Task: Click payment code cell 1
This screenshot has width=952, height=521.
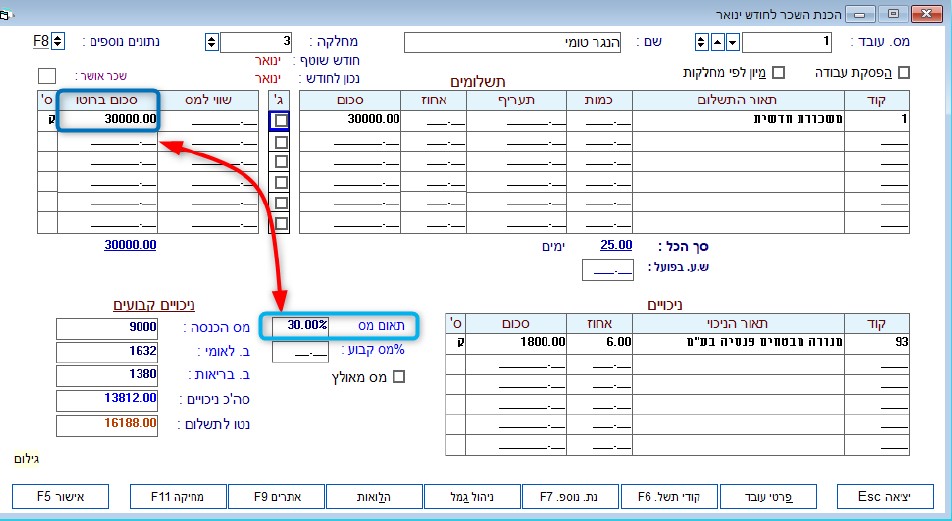Action: tap(877, 120)
